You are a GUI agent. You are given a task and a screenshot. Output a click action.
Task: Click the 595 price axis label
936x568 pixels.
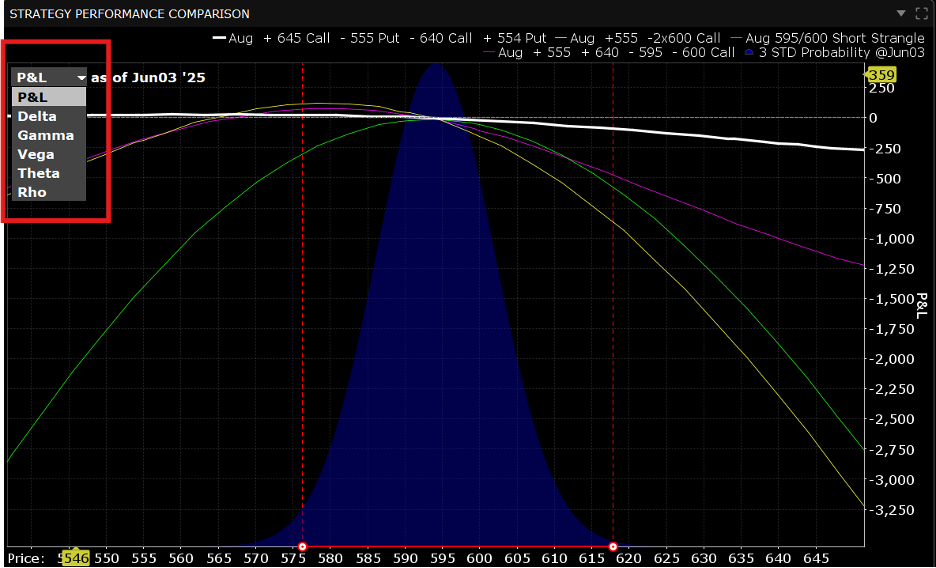[442, 558]
